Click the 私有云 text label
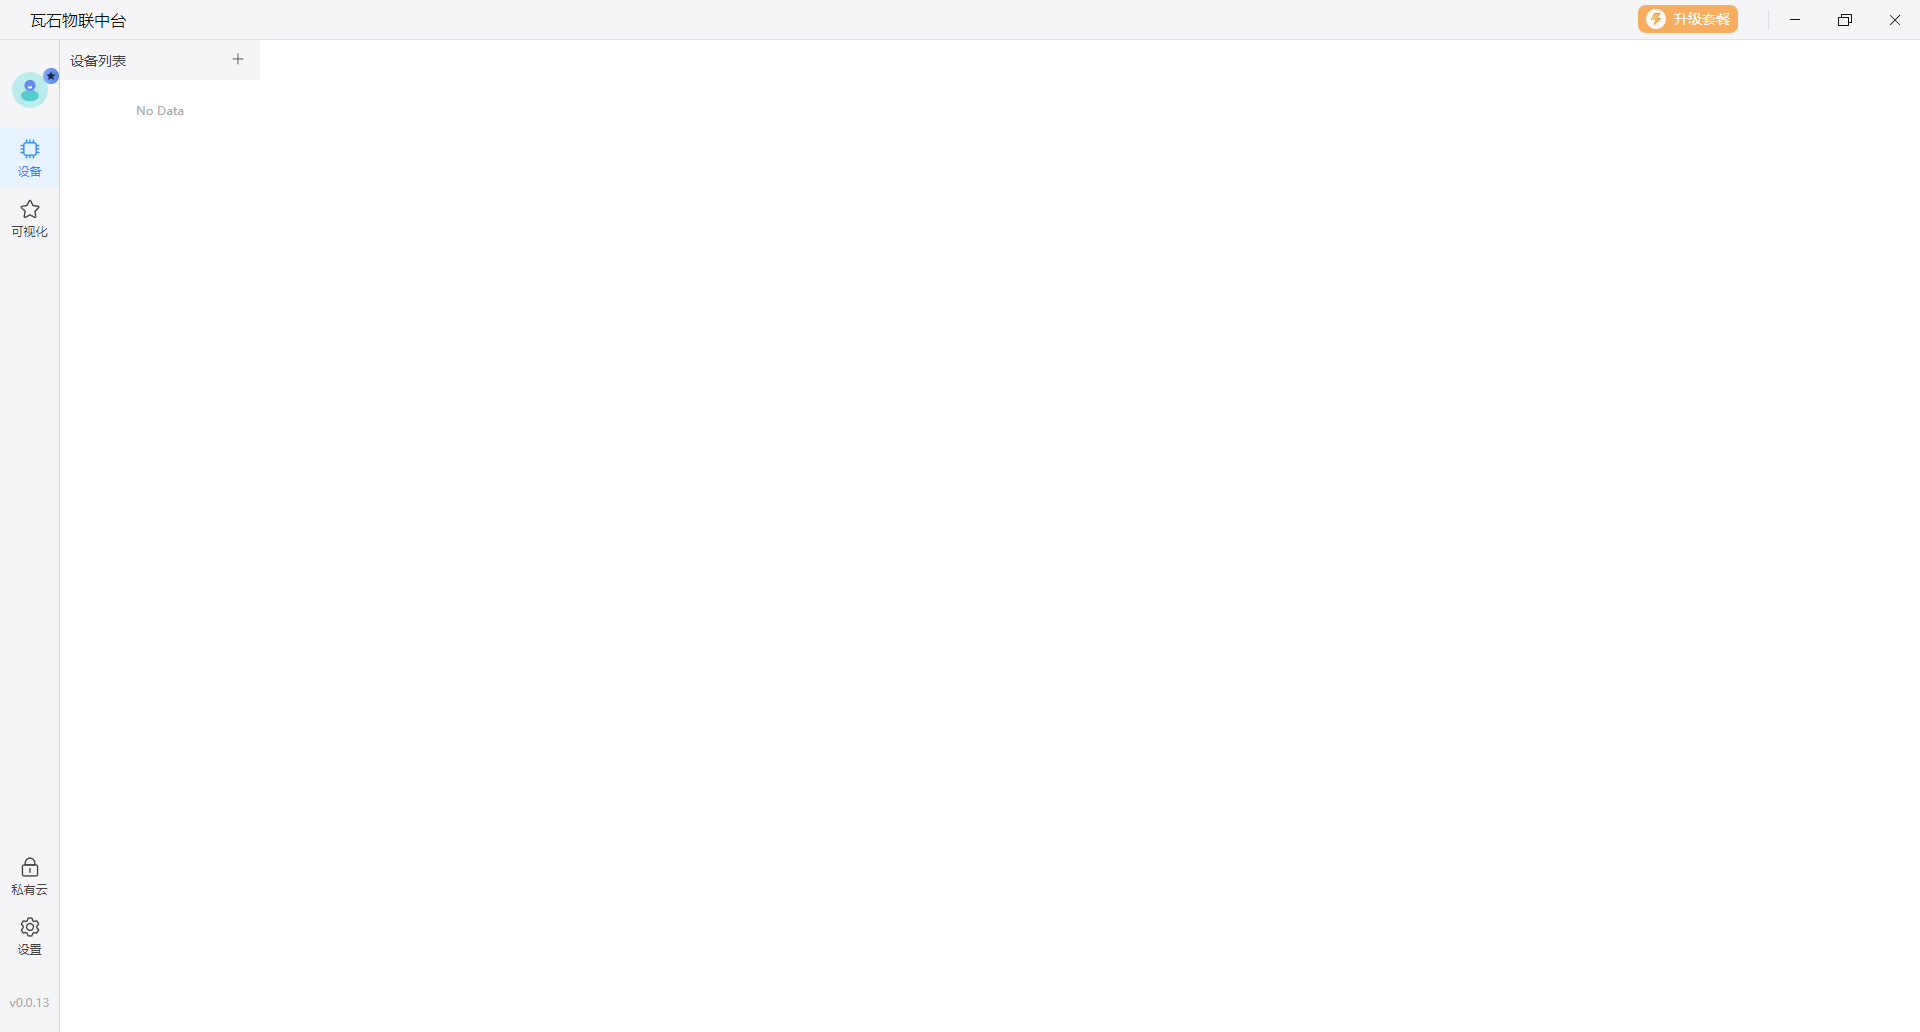The image size is (1920, 1032). click(x=30, y=890)
